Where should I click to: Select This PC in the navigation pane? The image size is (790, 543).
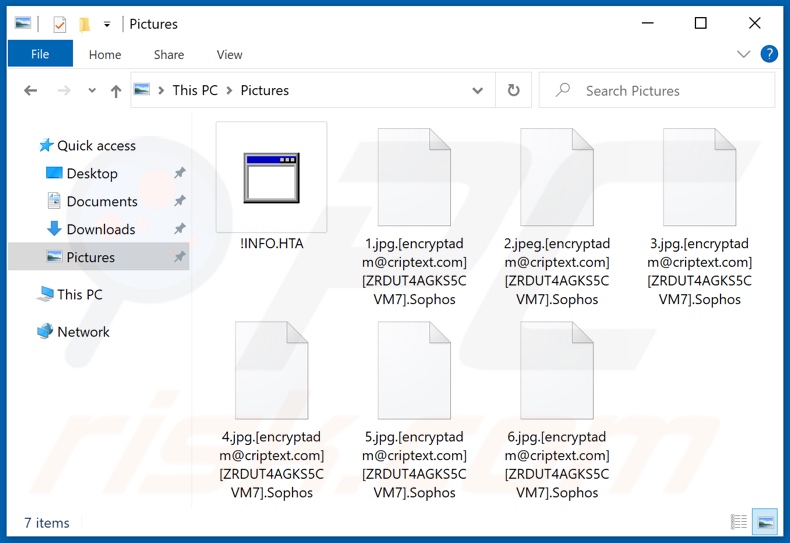pyautogui.click(x=79, y=294)
